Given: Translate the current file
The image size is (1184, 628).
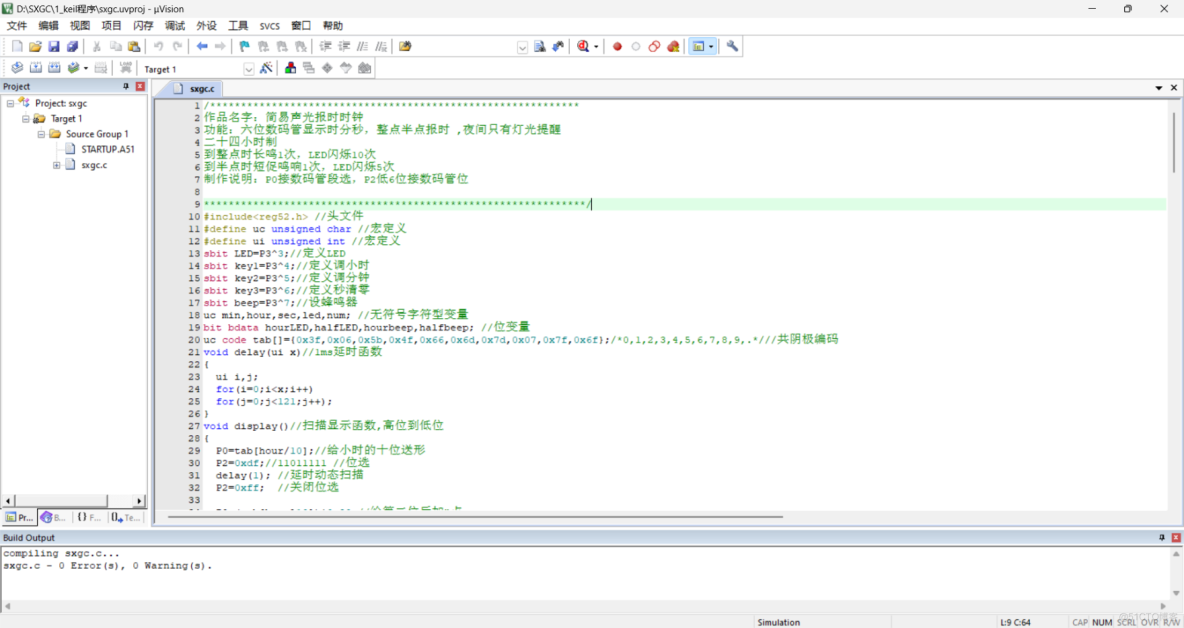Looking at the screenshot, I should click(x=17, y=68).
